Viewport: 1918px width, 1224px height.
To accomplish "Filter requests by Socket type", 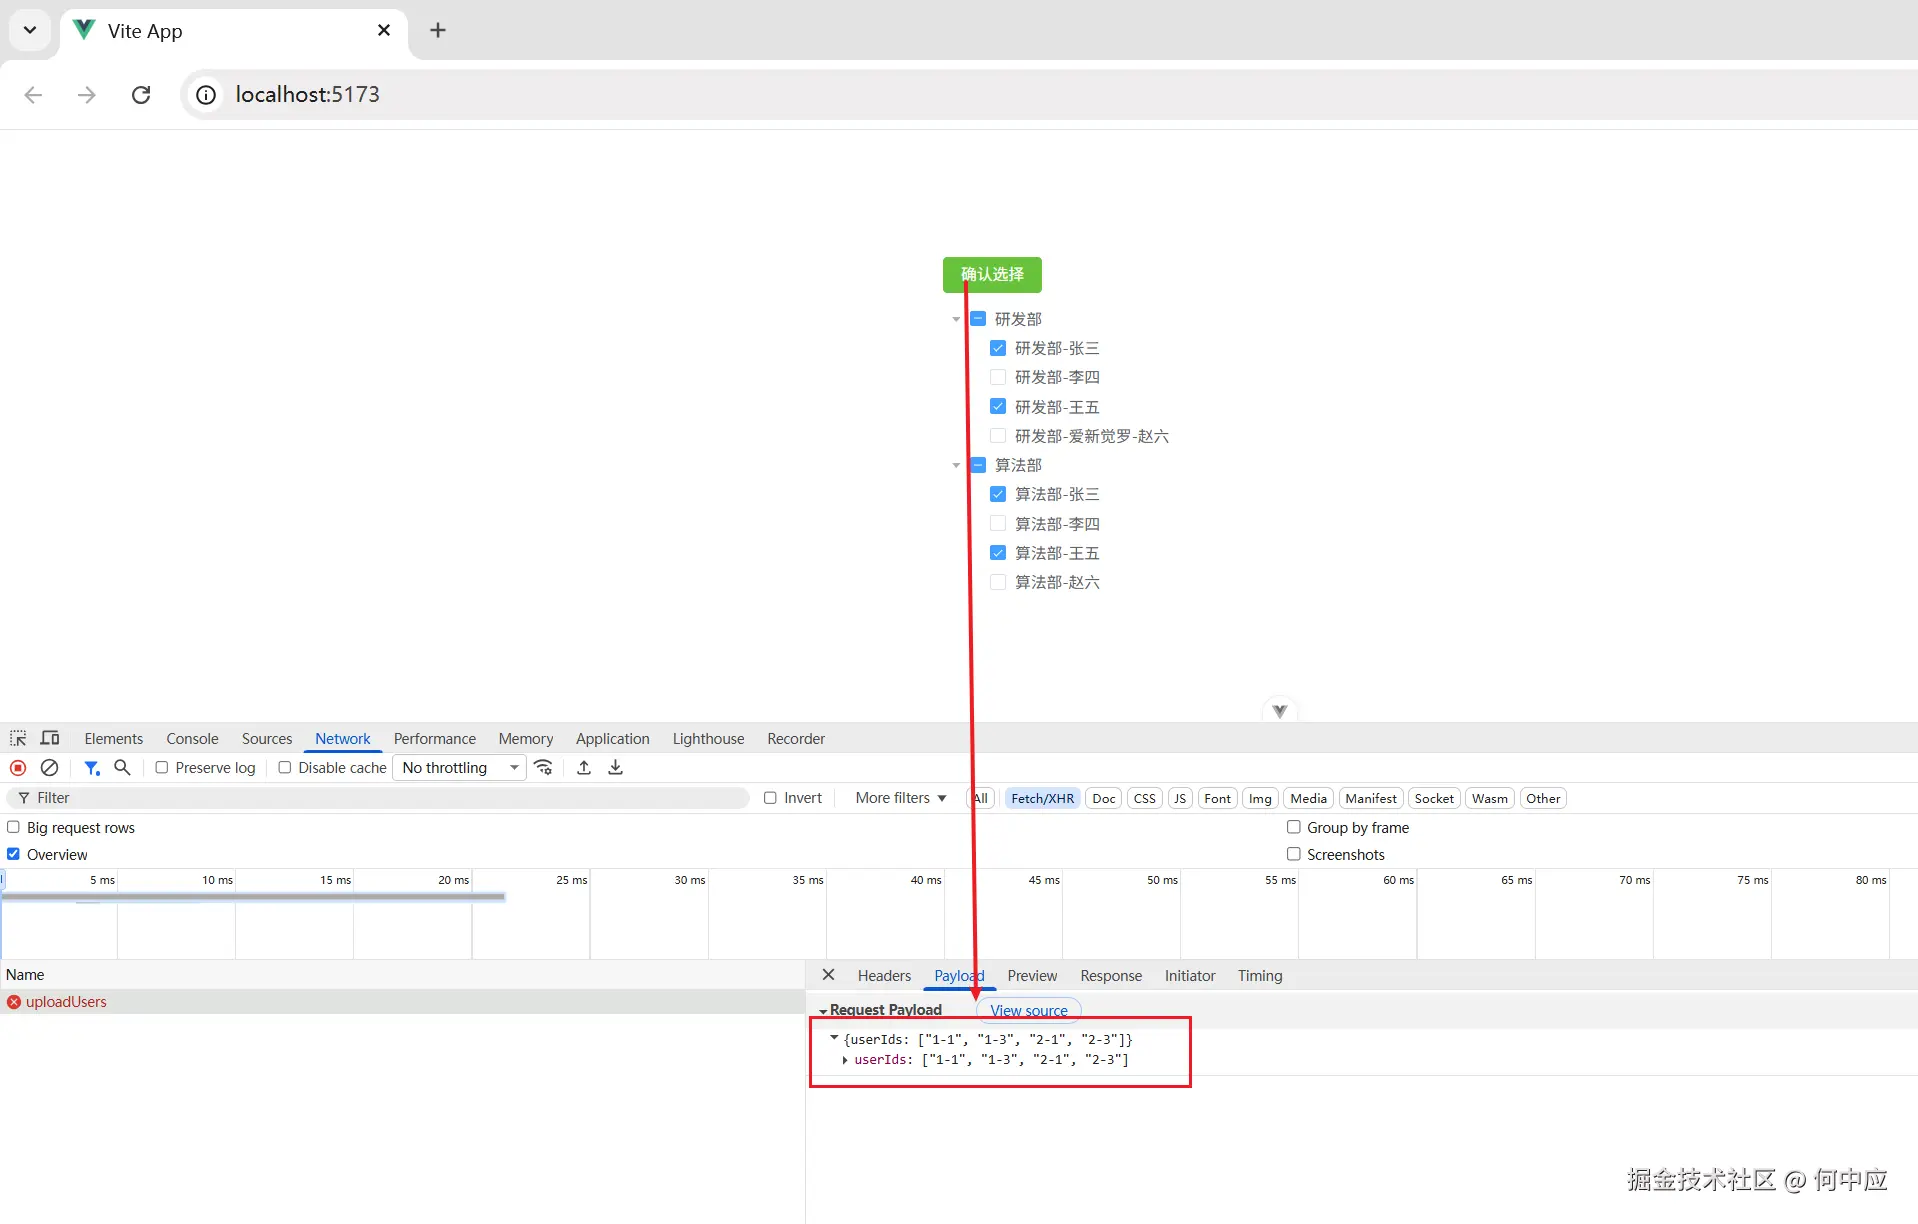I will pos(1434,798).
